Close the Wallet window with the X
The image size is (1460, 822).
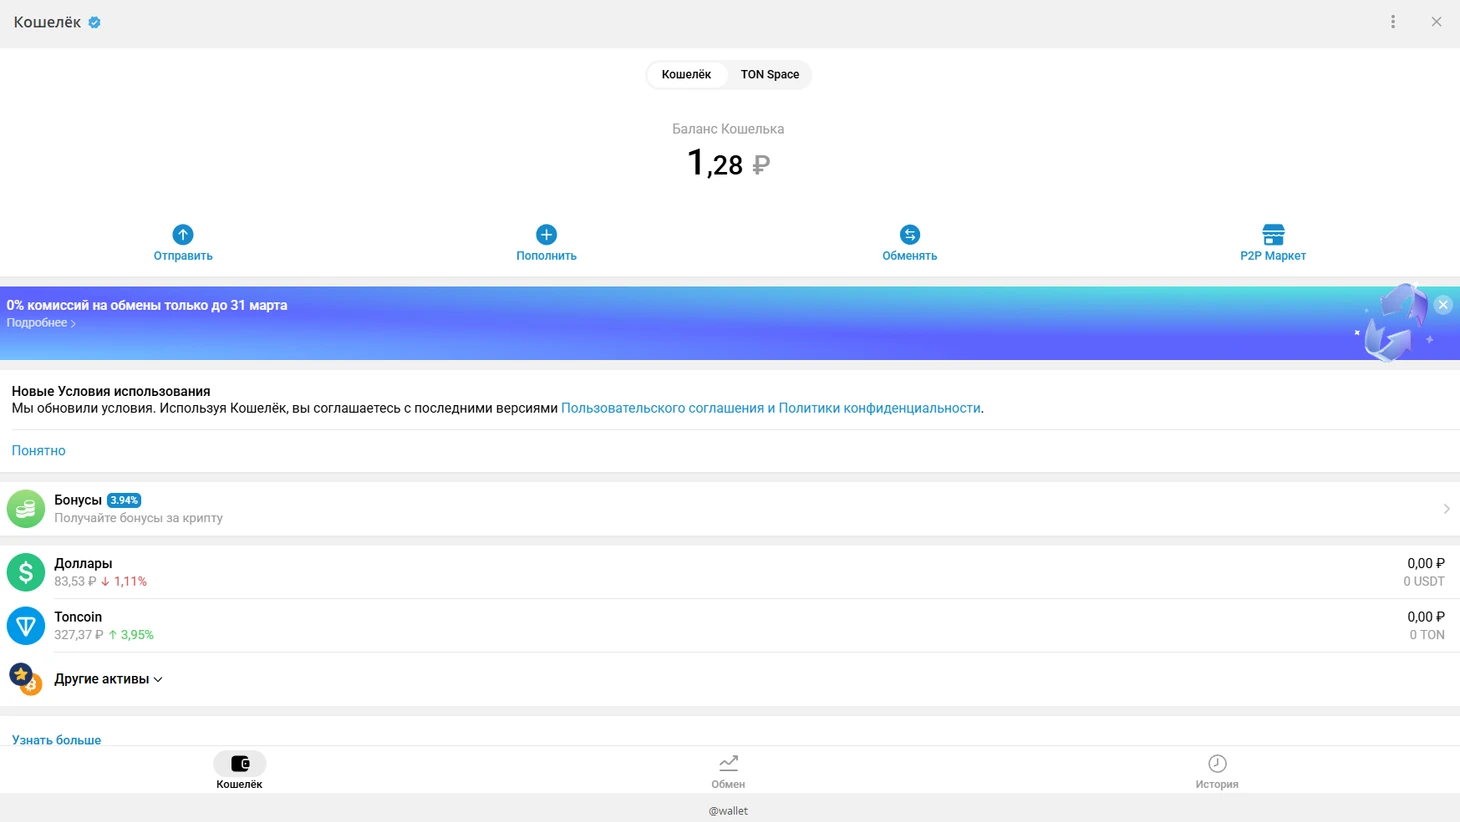(x=1436, y=22)
